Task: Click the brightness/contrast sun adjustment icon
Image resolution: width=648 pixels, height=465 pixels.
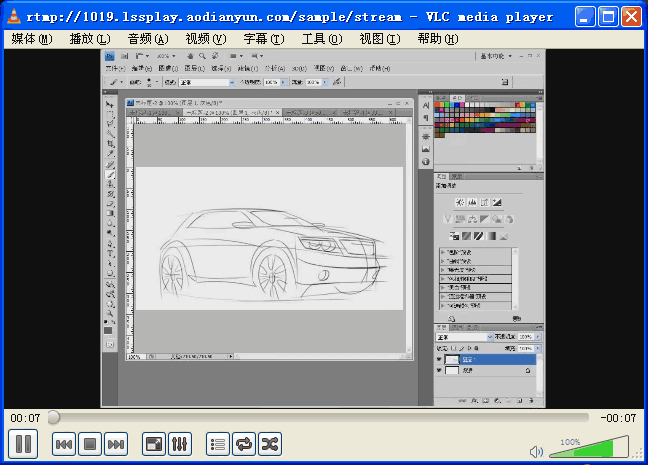Action: click(x=460, y=202)
